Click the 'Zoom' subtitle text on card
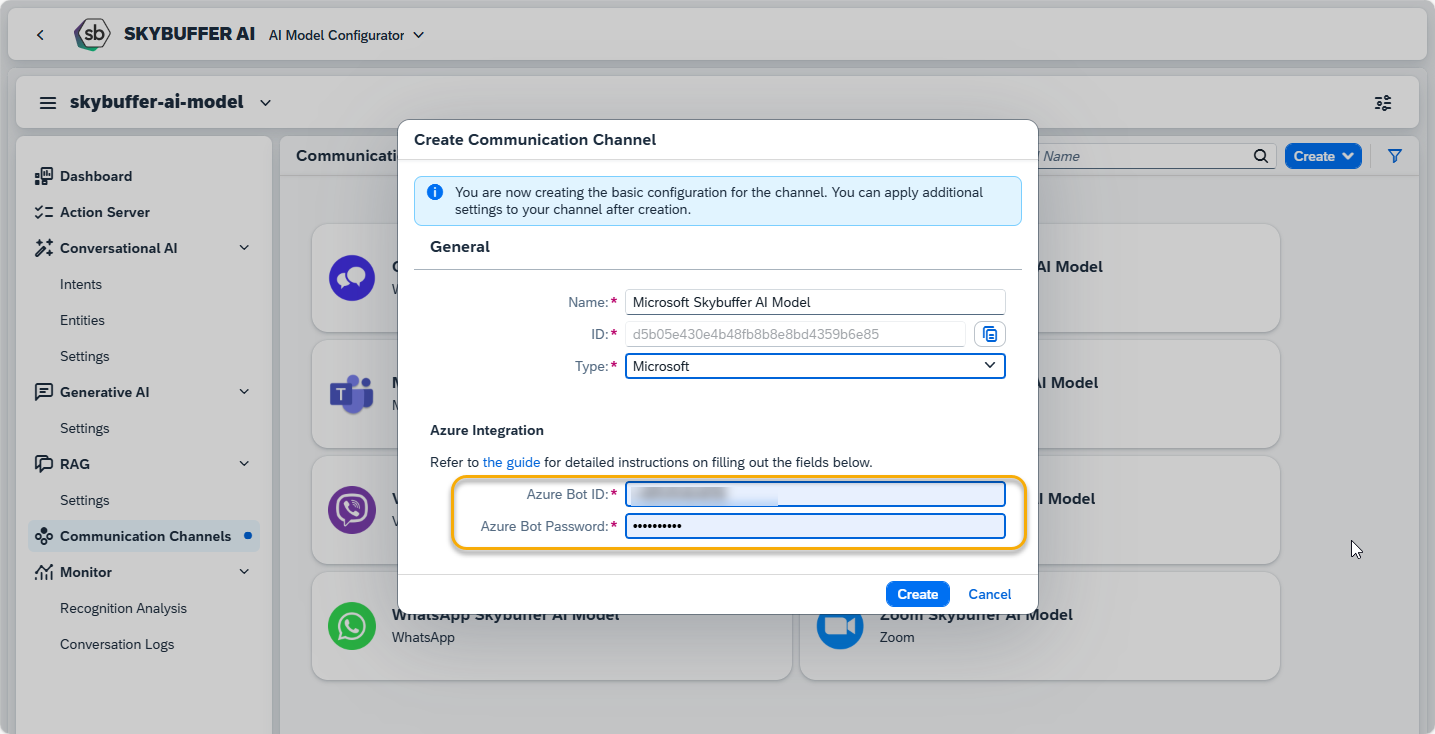The width and height of the screenshot is (1435, 734). pyautogui.click(x=897, y=637)
